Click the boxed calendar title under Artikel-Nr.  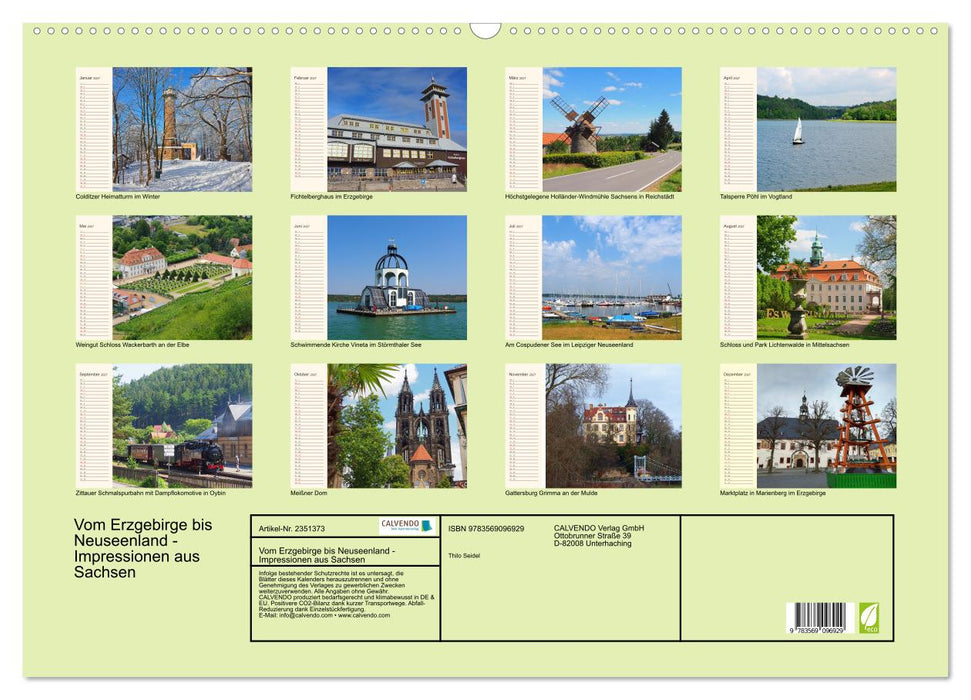click(327, 555)
